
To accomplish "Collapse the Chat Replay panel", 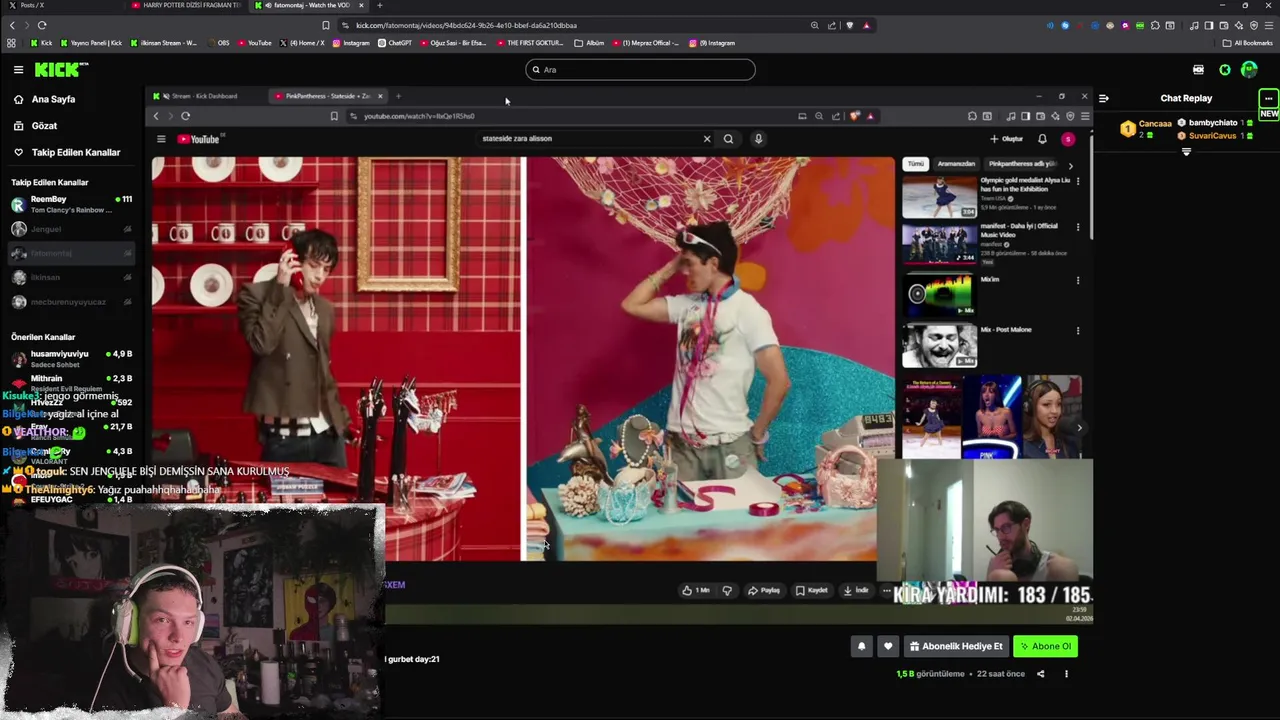I will click(1103, 98).
